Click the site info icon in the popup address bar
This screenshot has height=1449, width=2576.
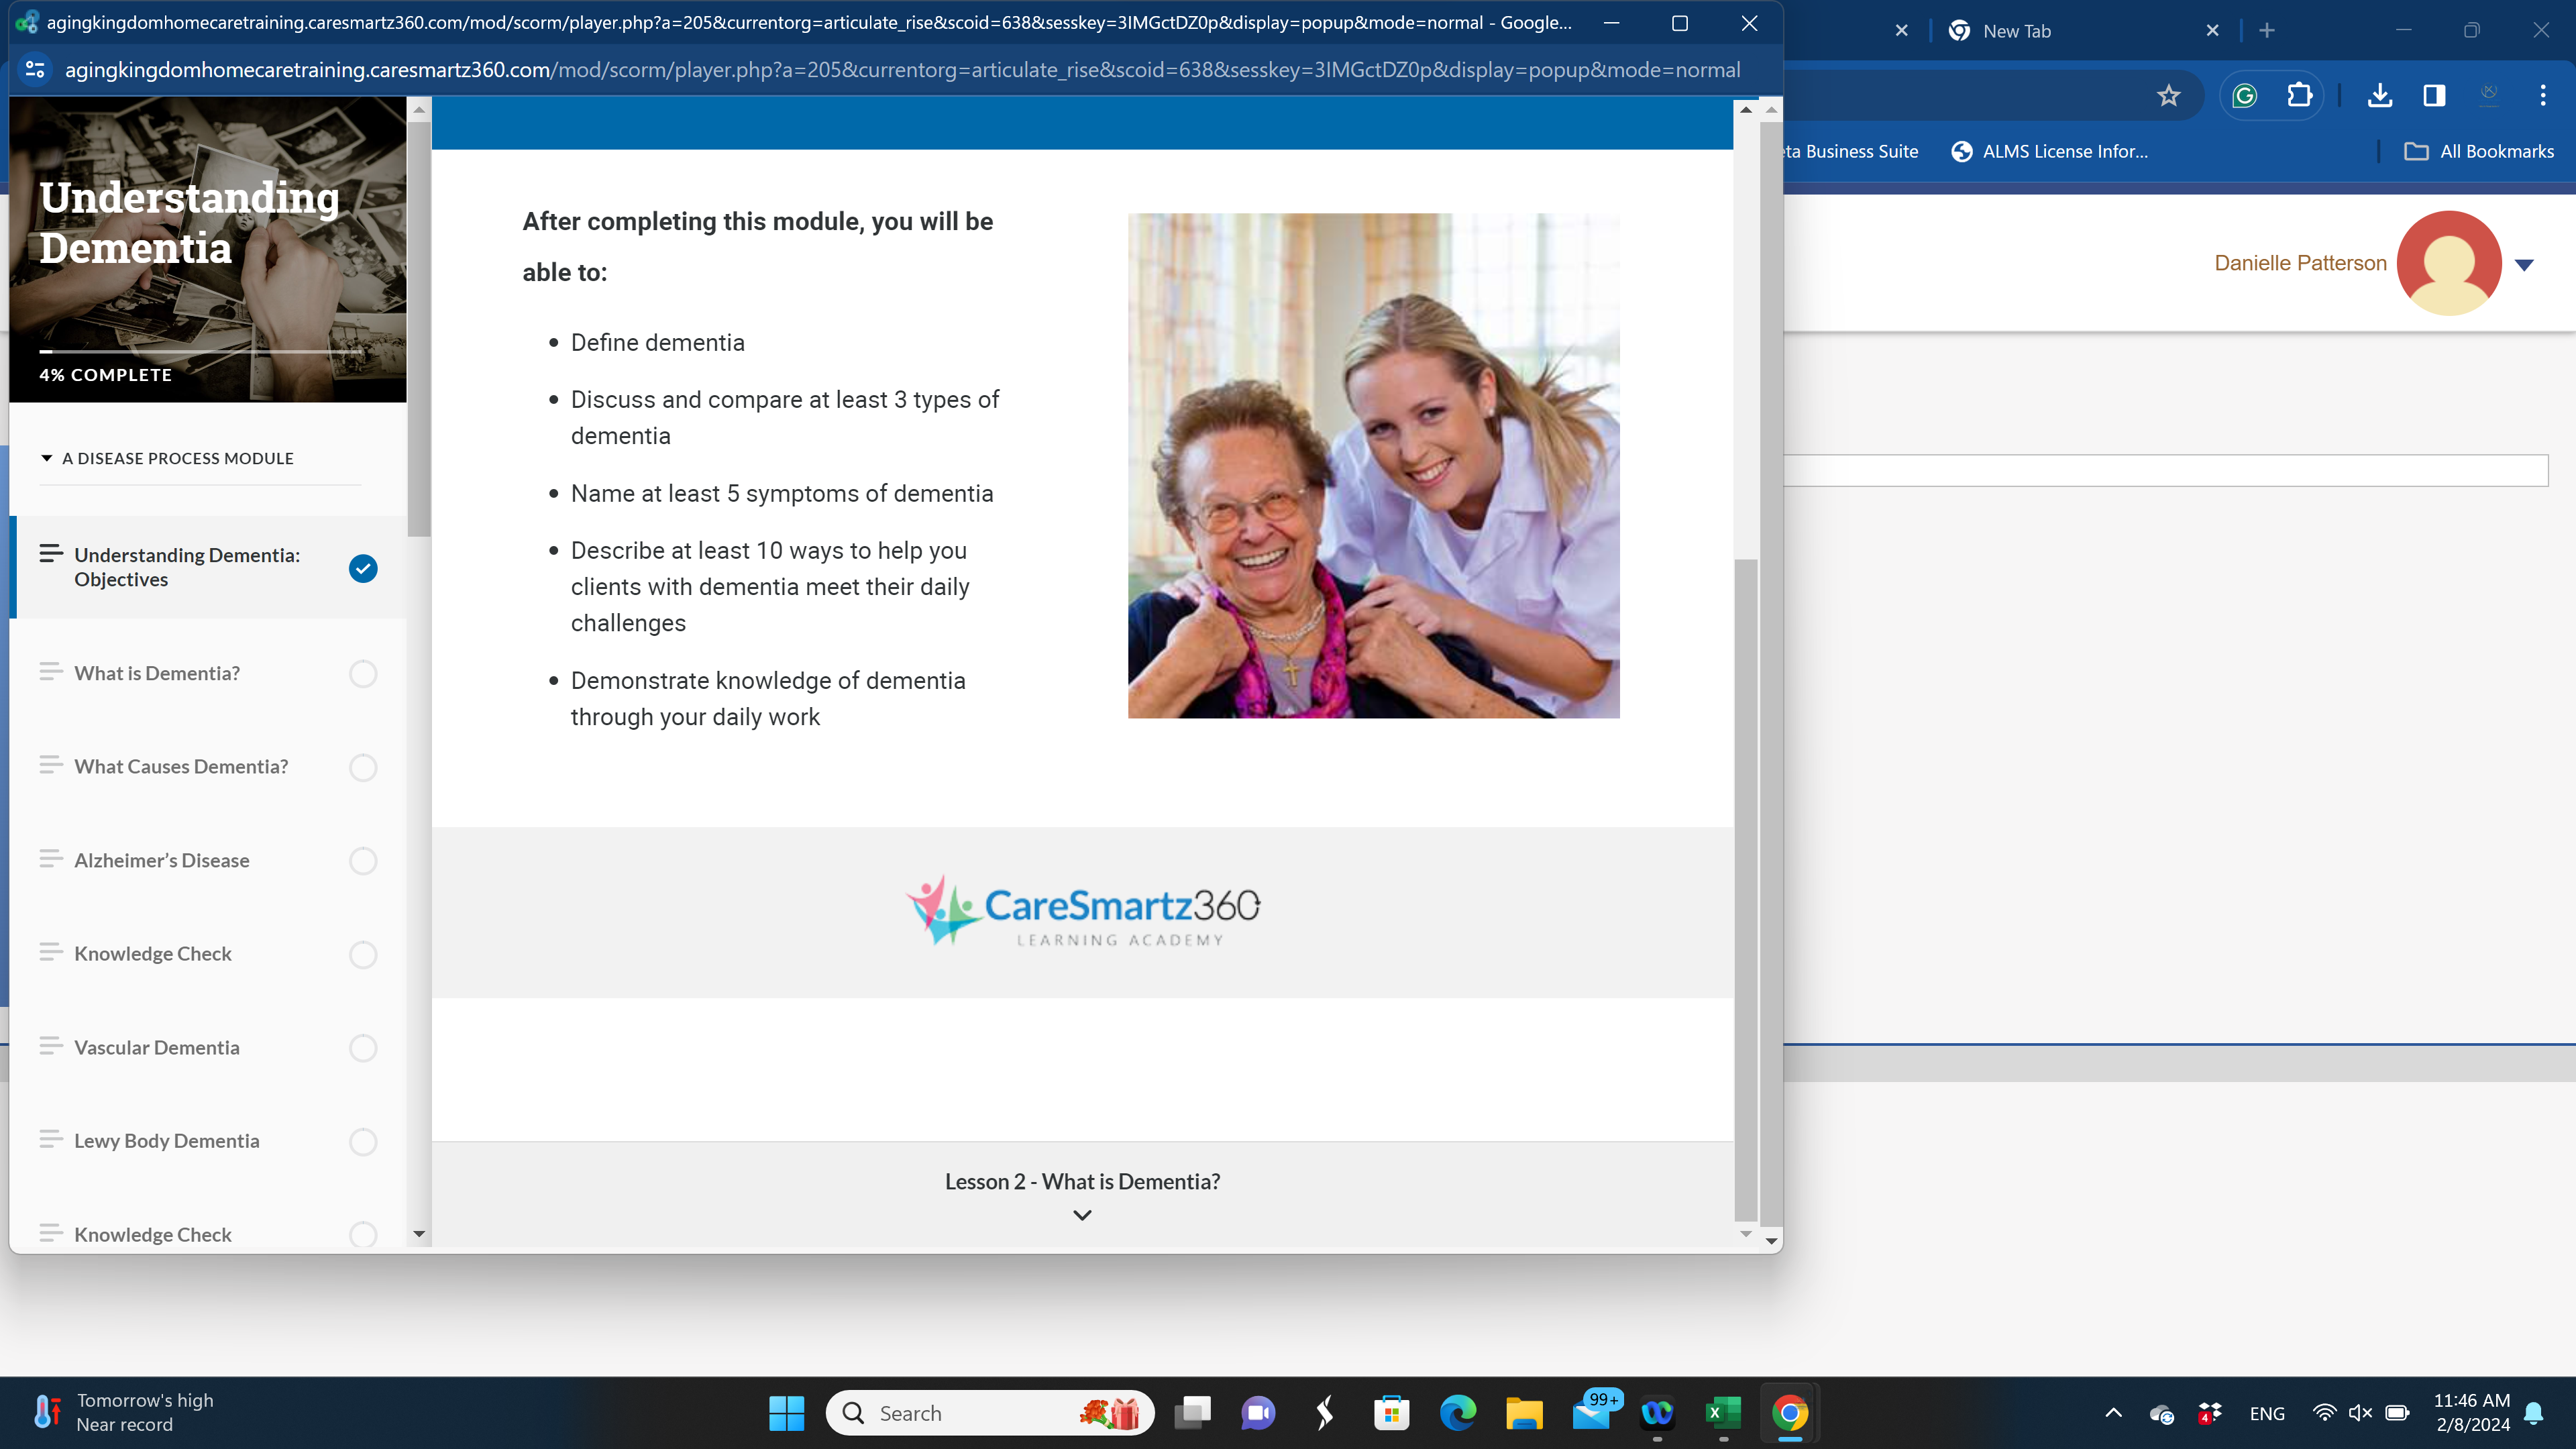(x=35, y=69)
